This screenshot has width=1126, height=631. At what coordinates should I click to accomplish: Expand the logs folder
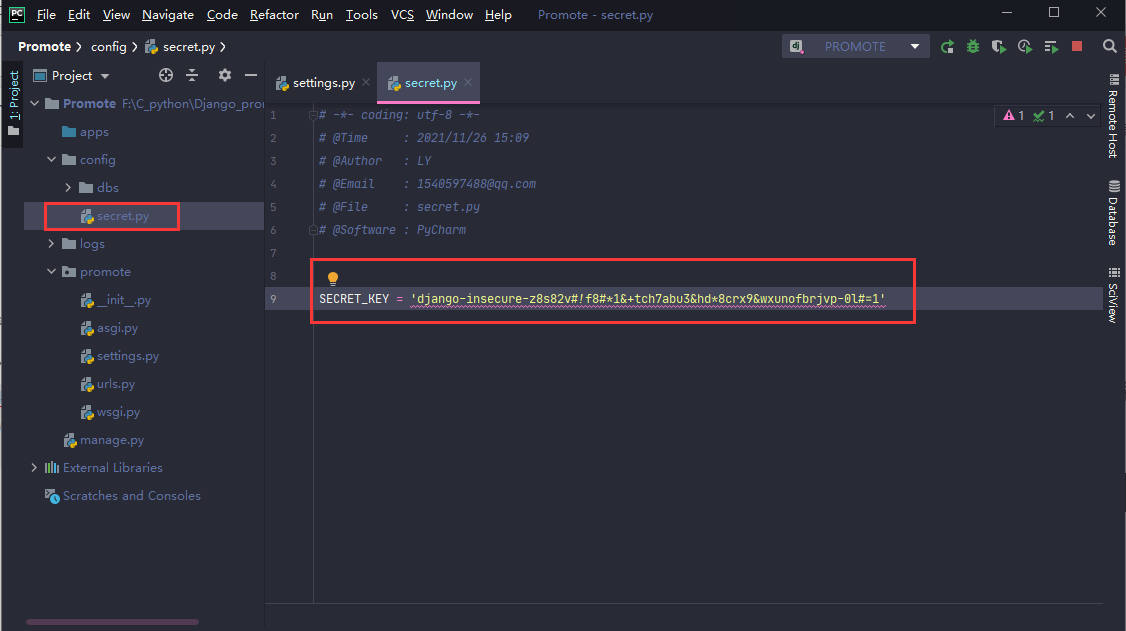tap(52, 243)
